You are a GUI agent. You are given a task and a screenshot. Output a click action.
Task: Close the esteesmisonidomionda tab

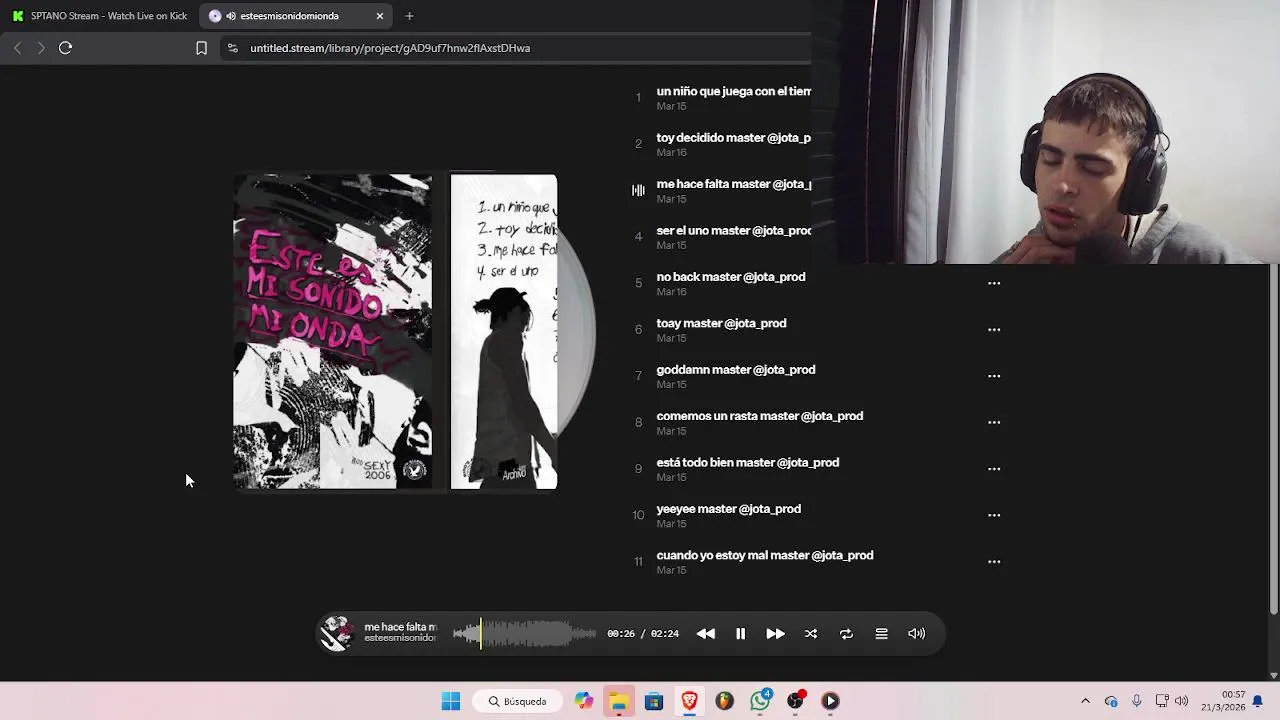[380, 16]
